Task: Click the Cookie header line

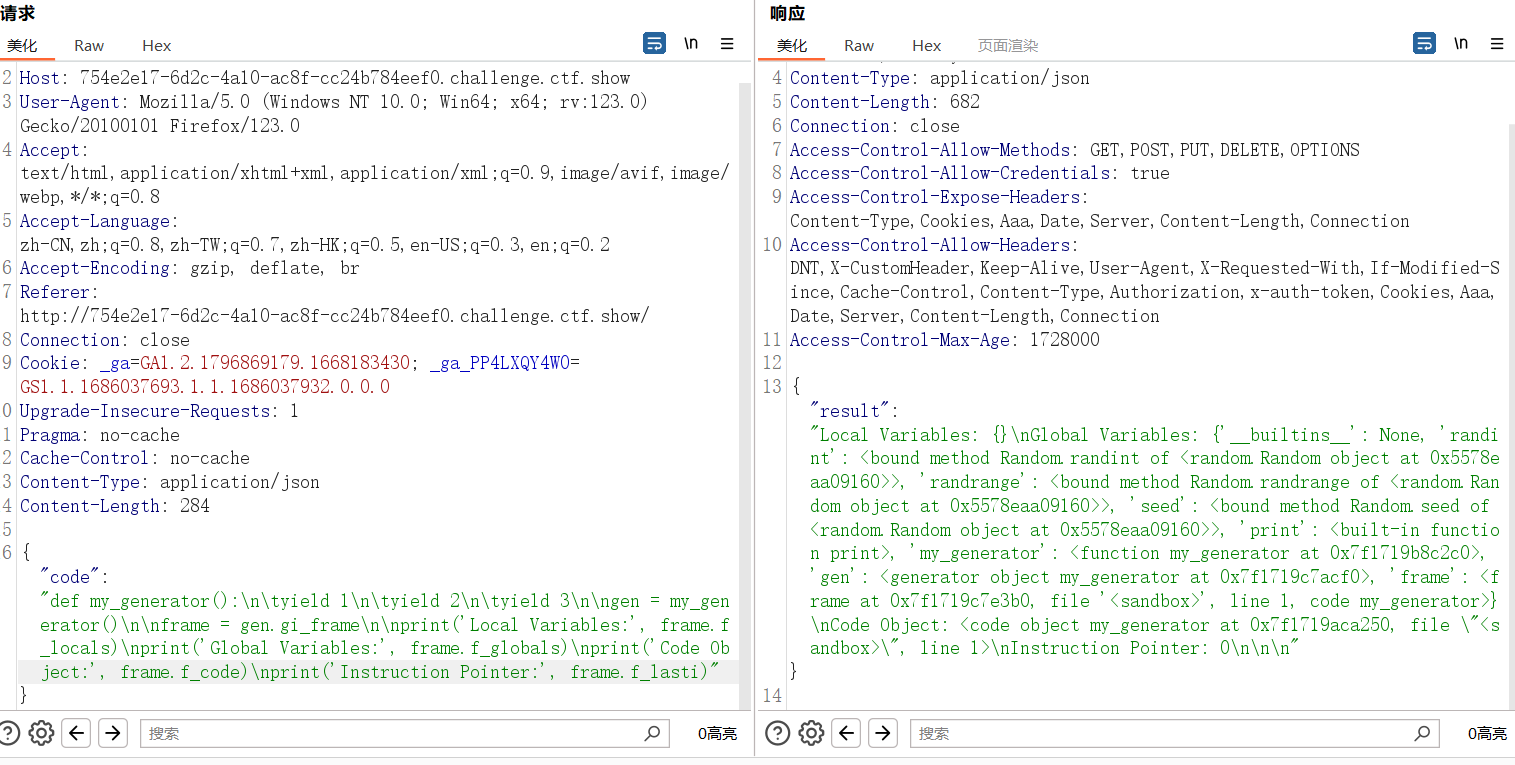Action: 300,375
